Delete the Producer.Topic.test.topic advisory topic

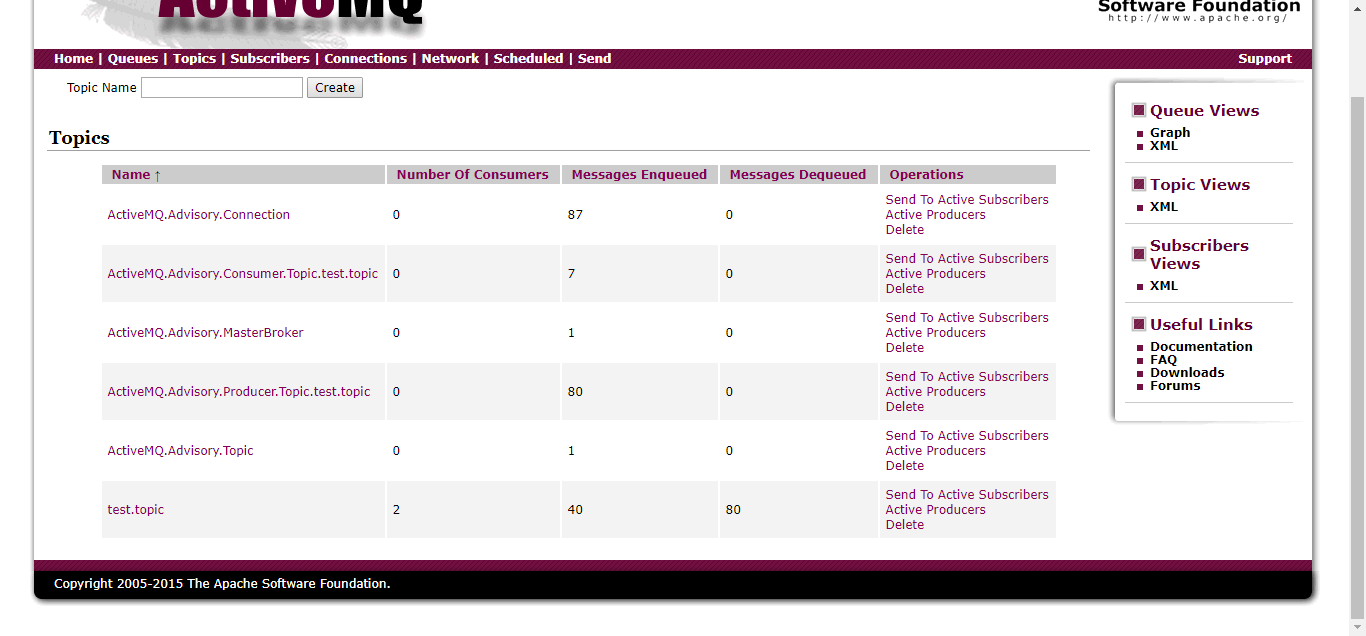pyautogui.click(x=905, y=407)
